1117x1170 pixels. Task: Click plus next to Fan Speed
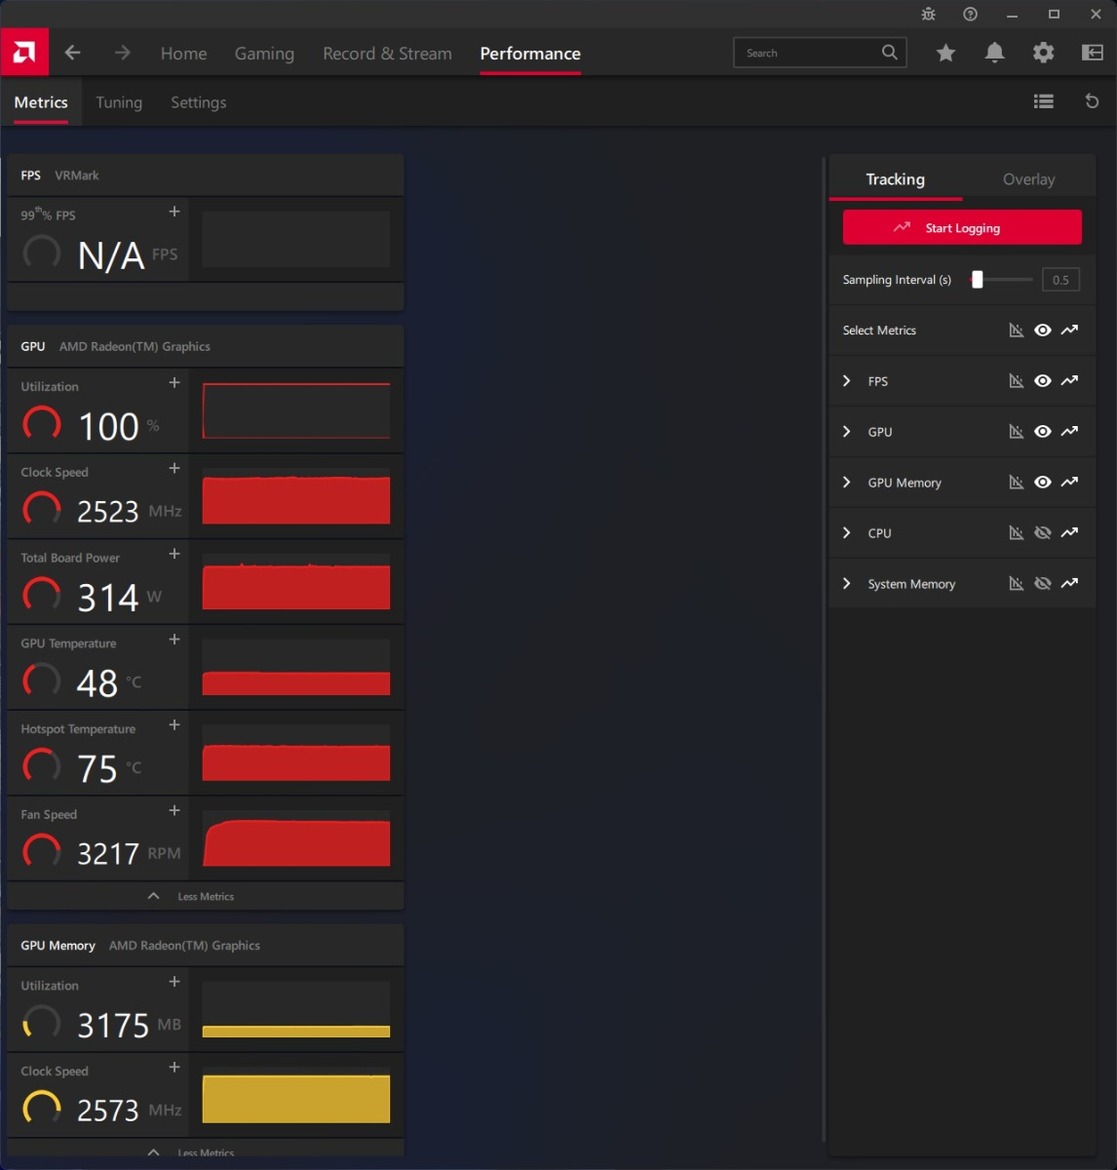pos(175,810)
